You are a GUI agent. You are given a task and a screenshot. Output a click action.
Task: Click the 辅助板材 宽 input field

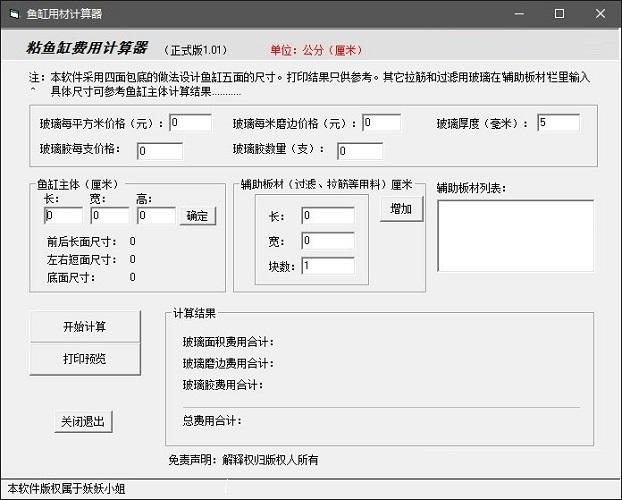[x=327, y=240]
